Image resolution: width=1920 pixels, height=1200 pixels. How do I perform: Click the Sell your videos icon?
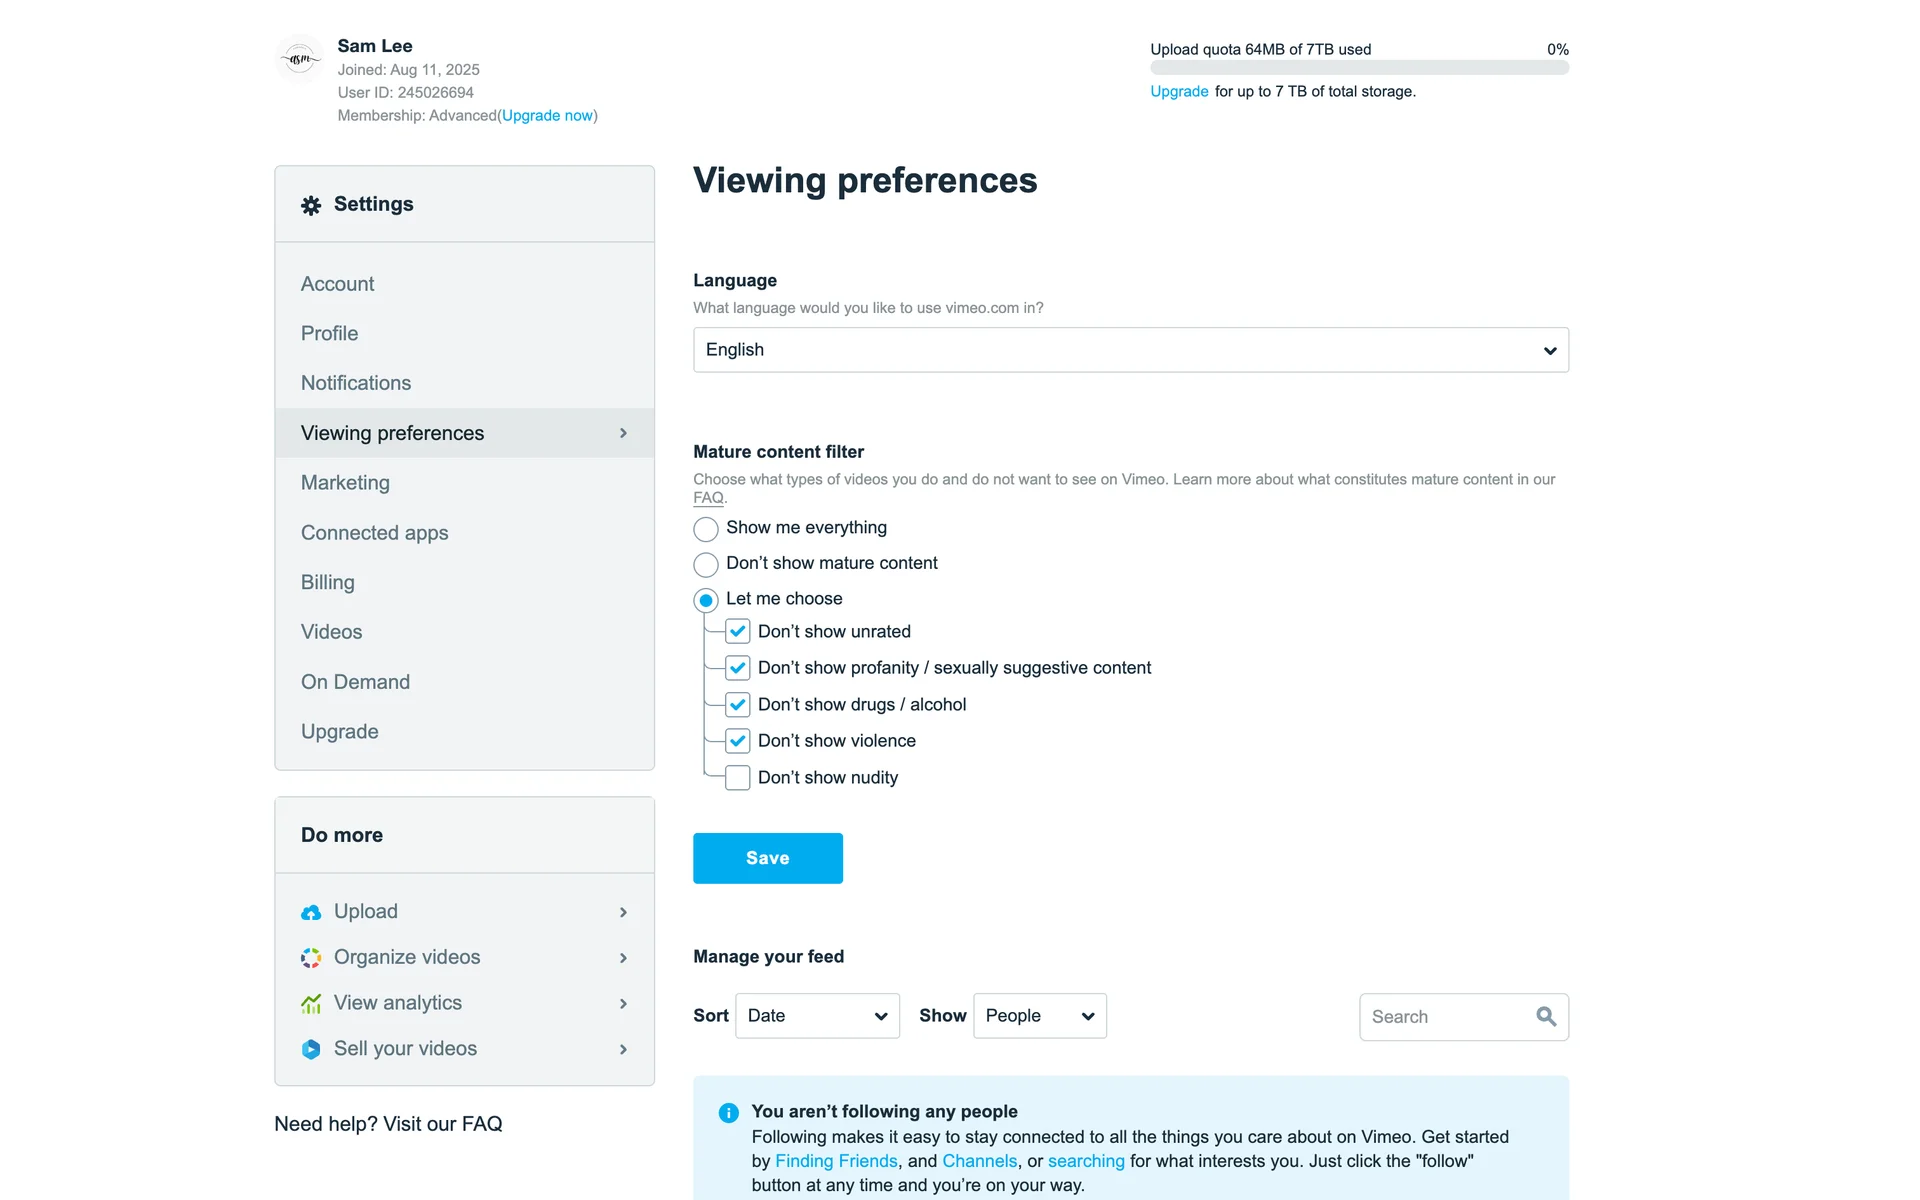click(x=311, y=1049)
